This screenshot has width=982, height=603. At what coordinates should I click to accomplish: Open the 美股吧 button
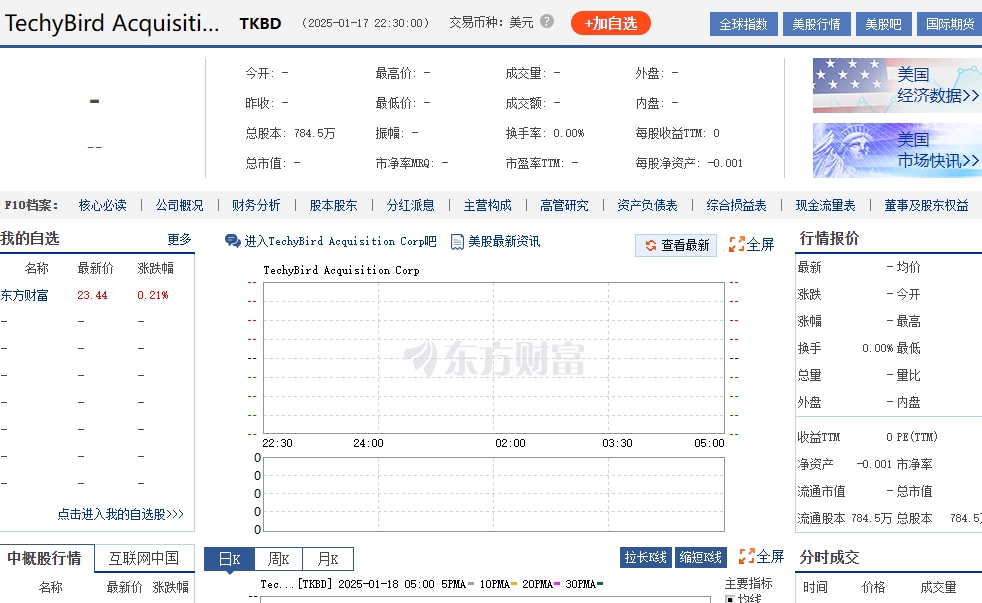883,24
